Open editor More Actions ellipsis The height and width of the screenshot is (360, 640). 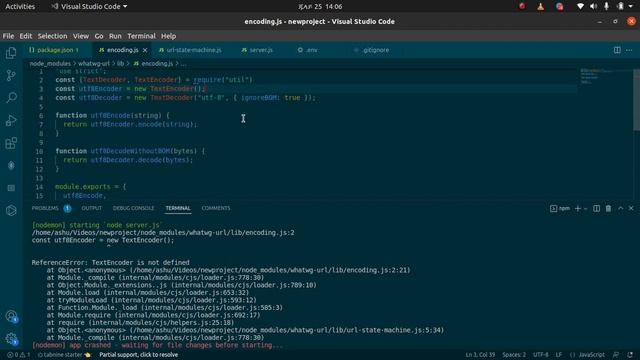[629, 50]
